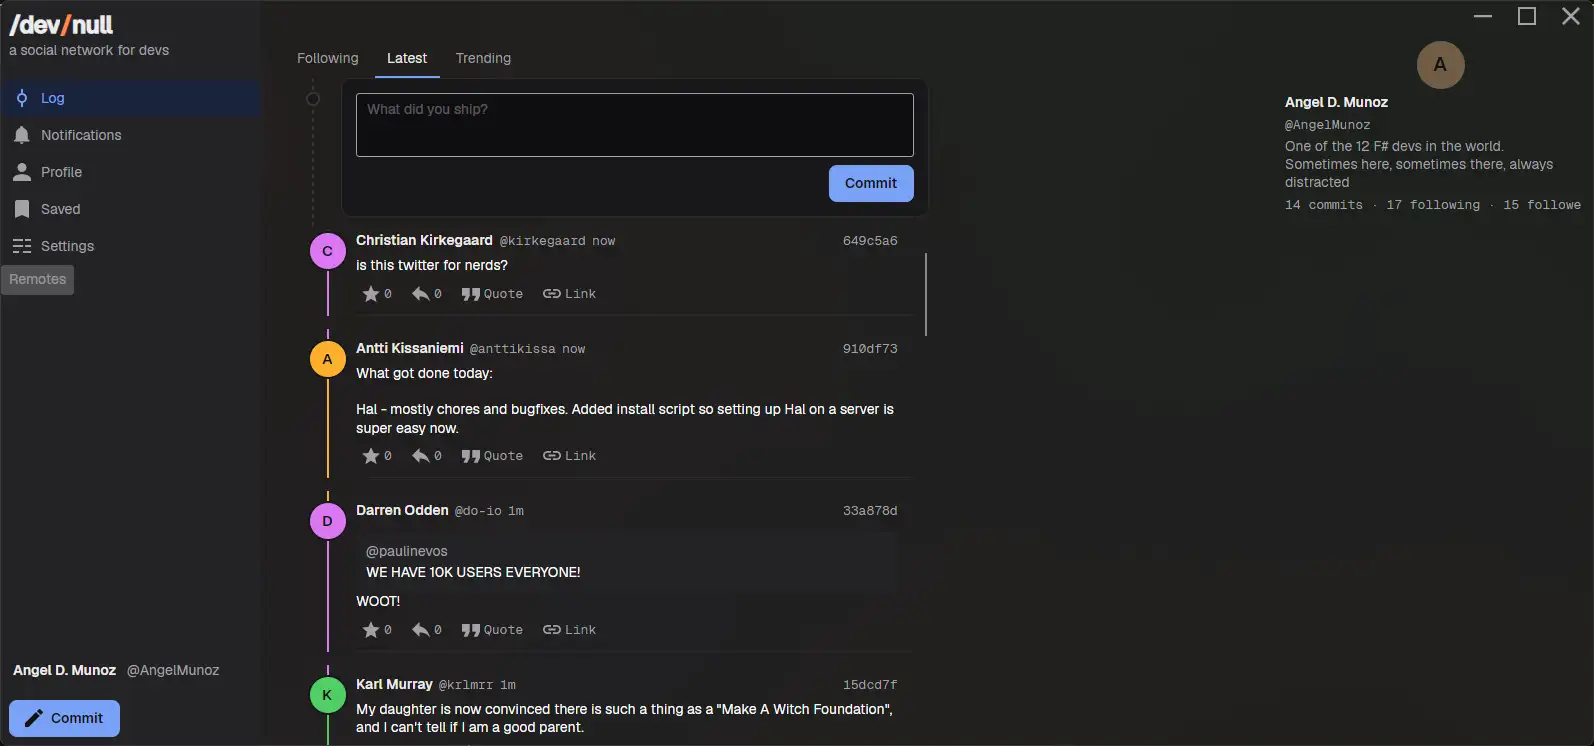Open Saved via the bookmark icon

(22, 209)
